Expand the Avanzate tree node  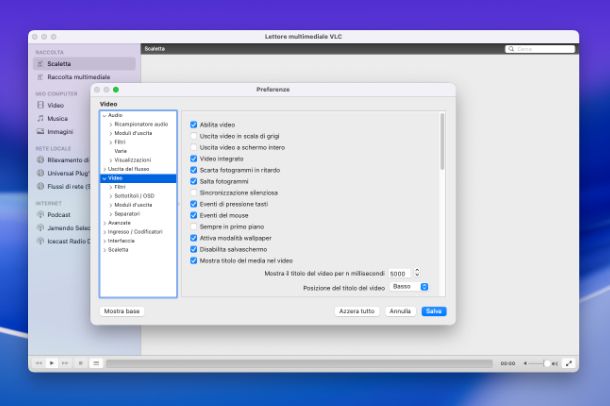pos(104,223)
